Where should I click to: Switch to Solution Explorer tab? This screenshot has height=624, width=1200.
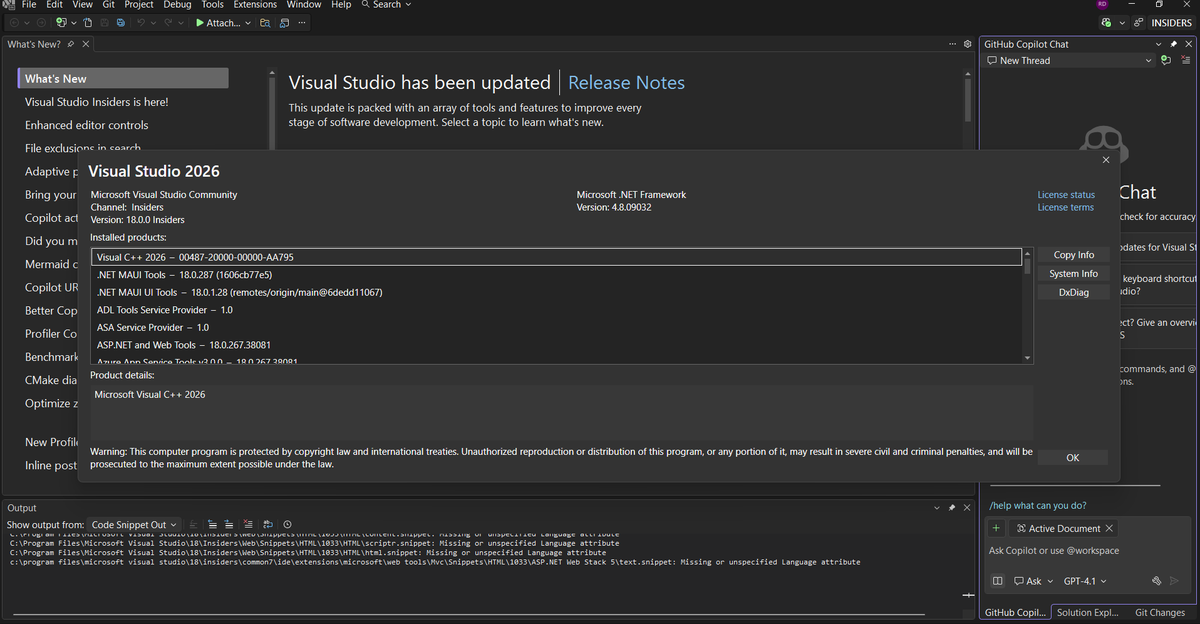(1088, 612)
